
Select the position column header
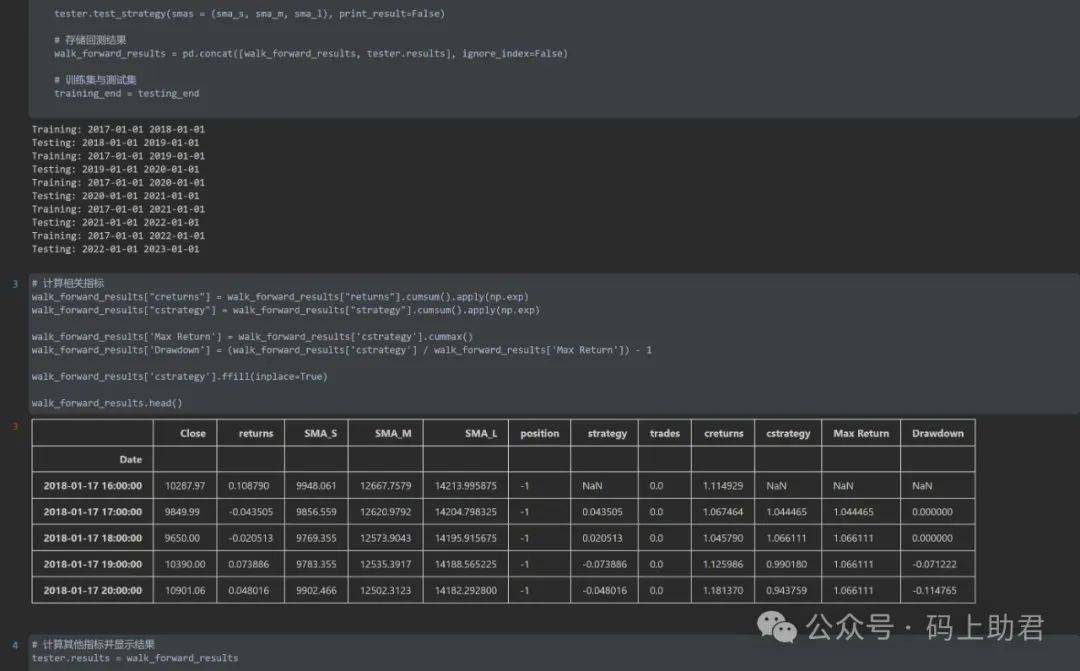point(539,433)
